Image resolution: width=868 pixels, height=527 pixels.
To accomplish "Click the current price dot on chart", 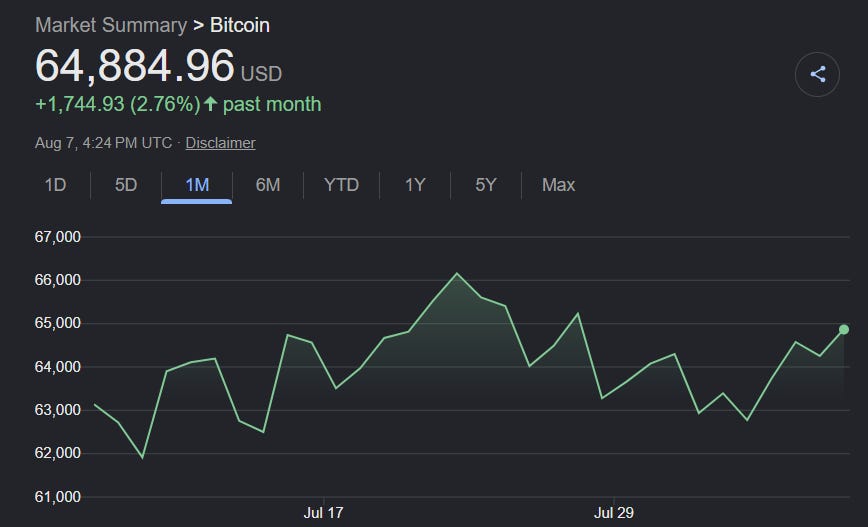I will [x=844, y=329].
